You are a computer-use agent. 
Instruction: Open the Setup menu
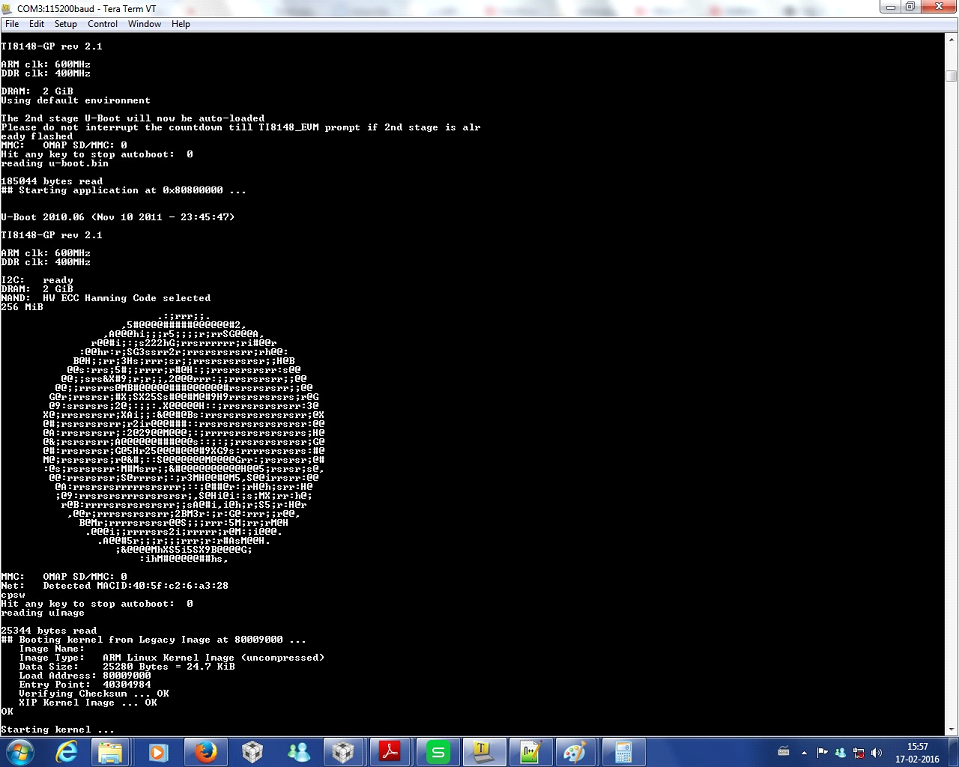coord(65,24)
